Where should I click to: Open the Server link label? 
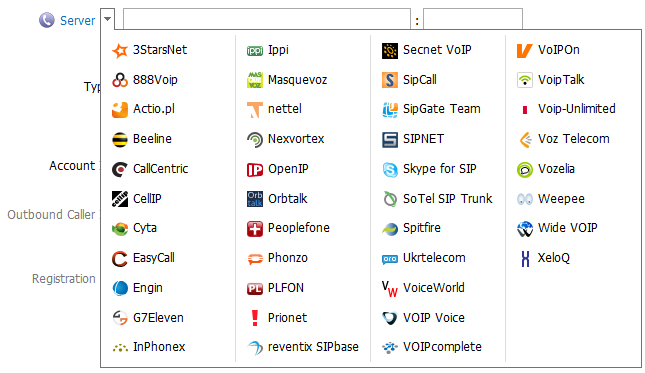[77, 21]
